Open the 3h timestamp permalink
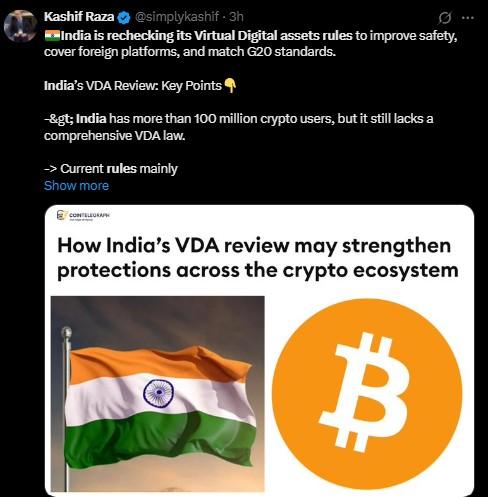 pos(236,17)
